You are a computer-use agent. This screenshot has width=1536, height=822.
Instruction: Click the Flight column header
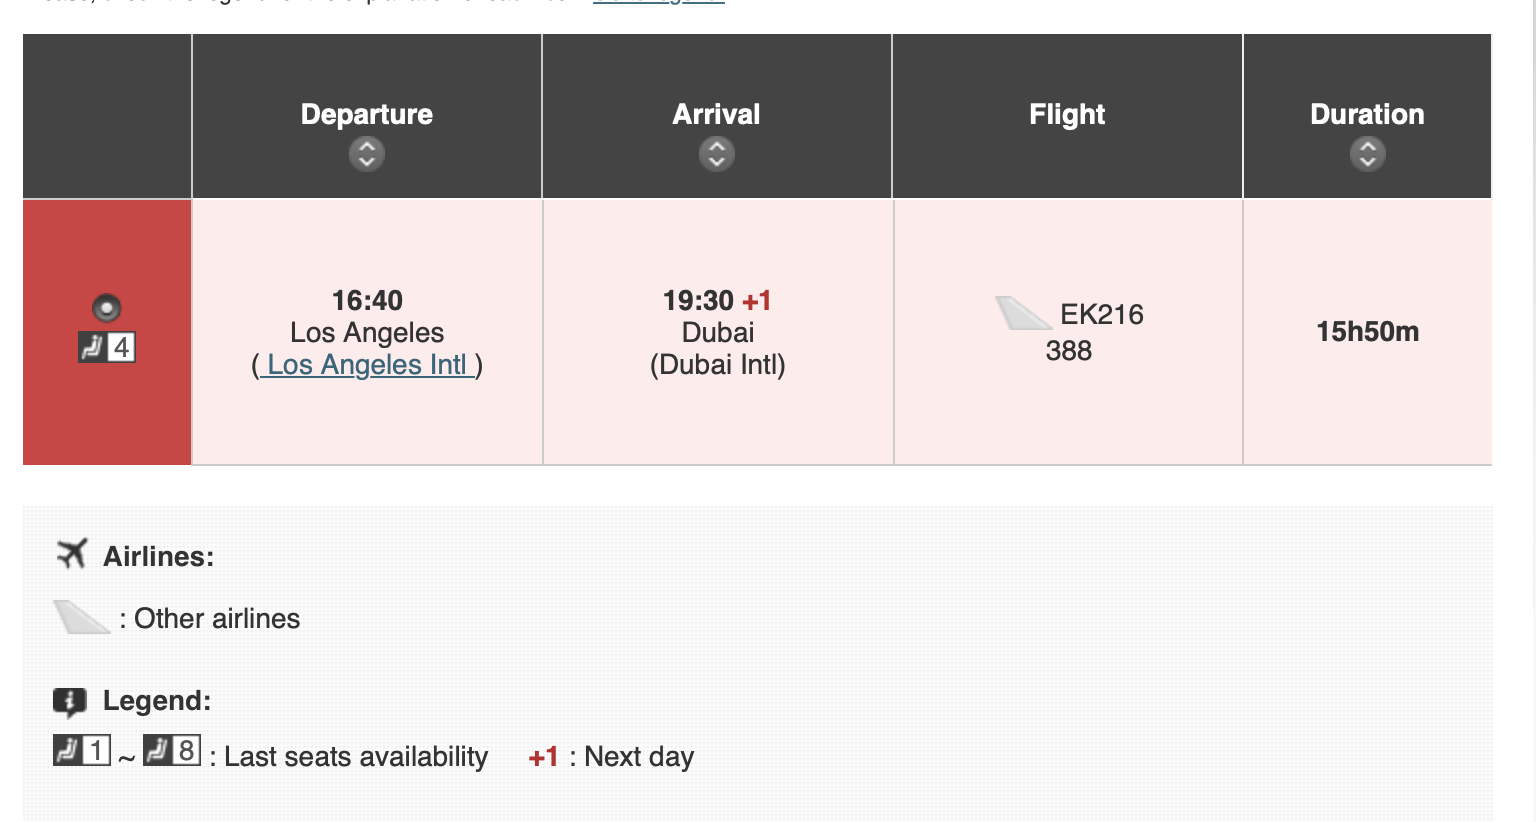[1067, 115]
